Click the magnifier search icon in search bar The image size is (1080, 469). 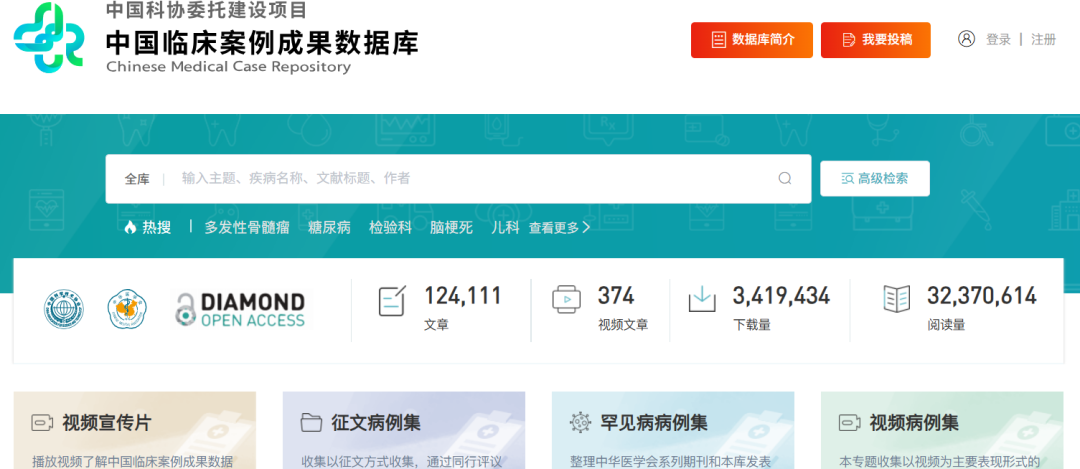[785, 179]
